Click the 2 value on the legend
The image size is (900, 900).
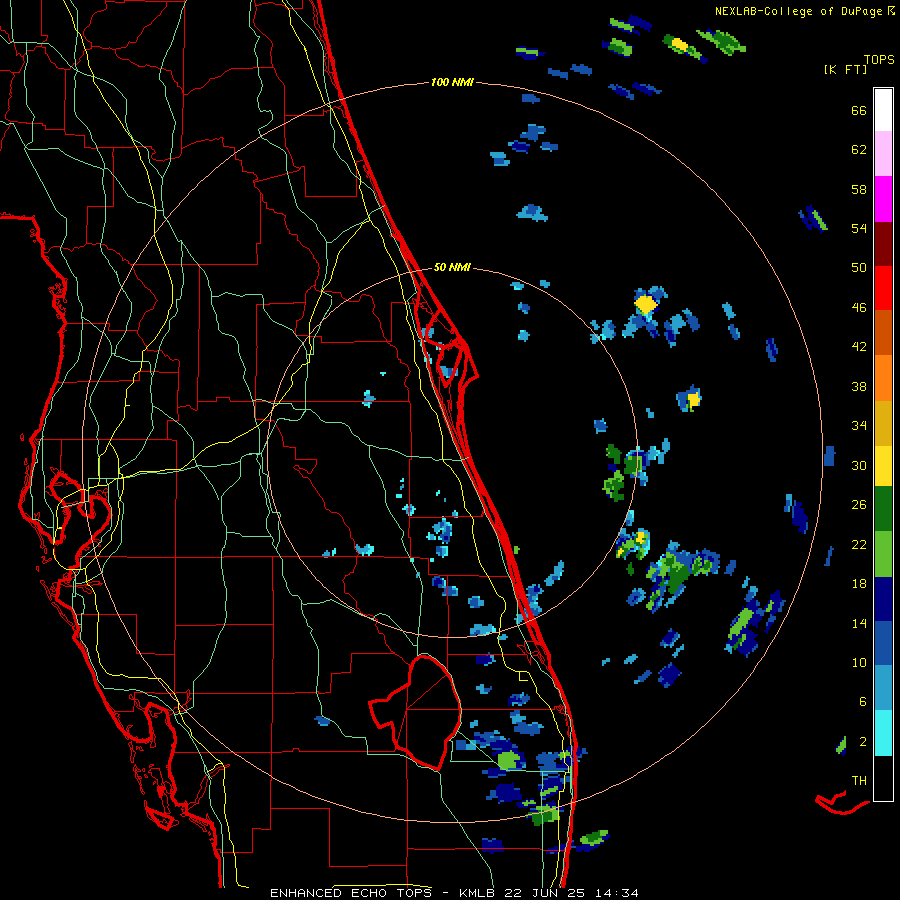coord(863,742)
